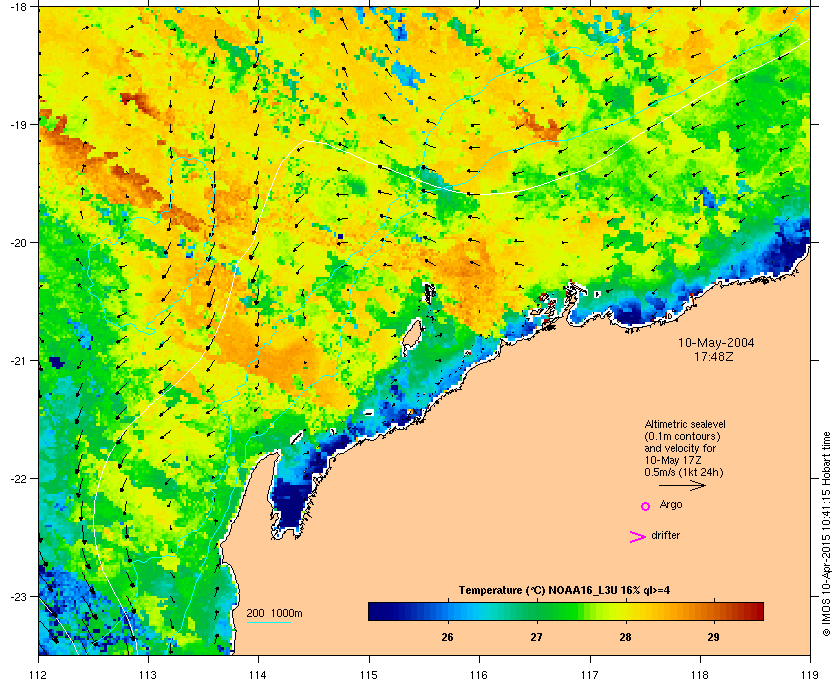Click the 'and velocity for' legend line

click(x=680, y=448)
